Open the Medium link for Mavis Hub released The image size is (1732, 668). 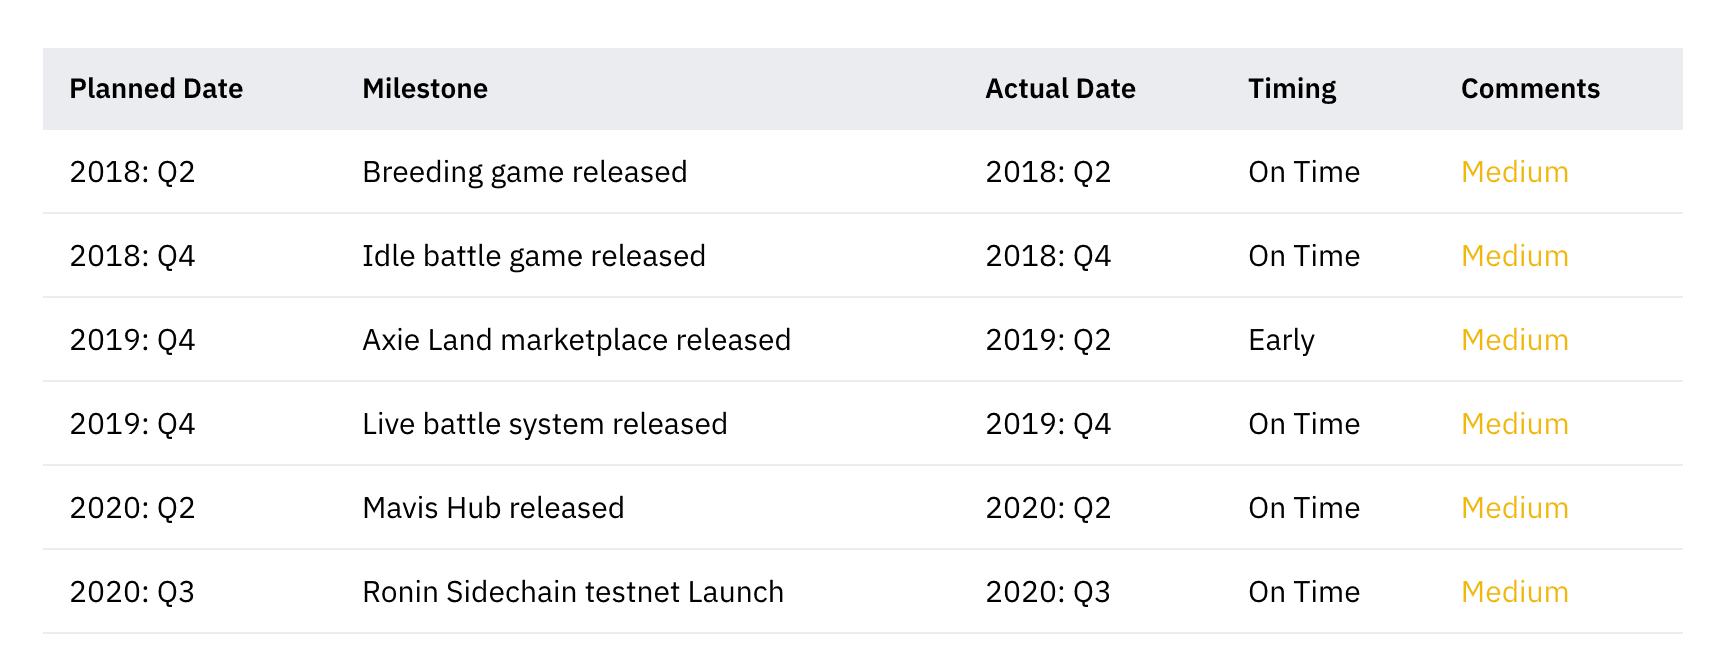coord(1514,508)
